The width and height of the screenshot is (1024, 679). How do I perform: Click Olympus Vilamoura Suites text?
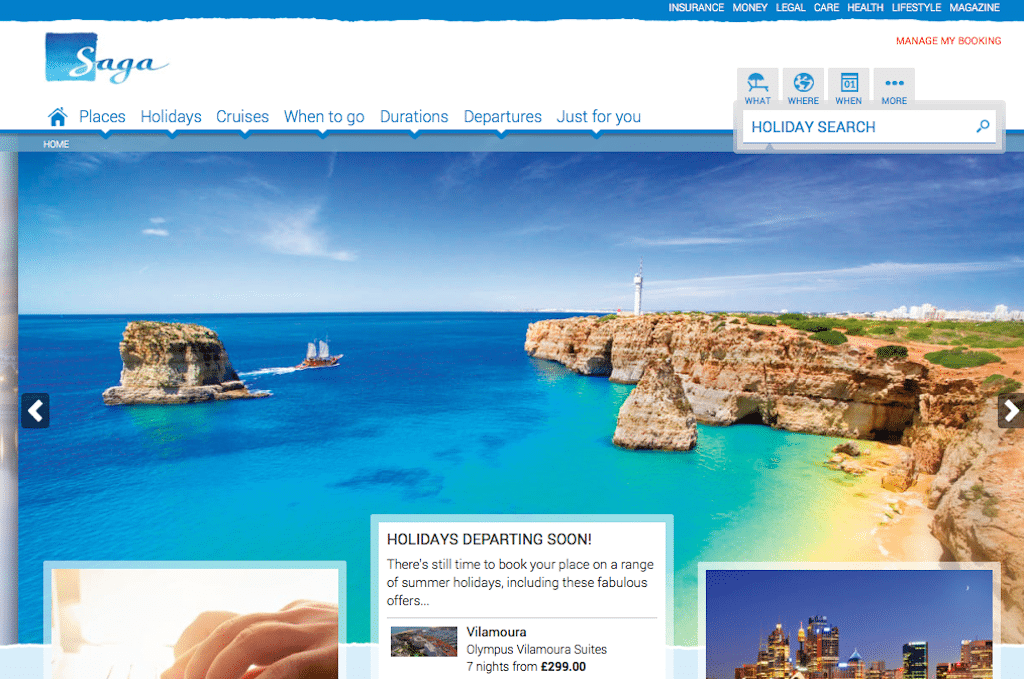point(536,650)
